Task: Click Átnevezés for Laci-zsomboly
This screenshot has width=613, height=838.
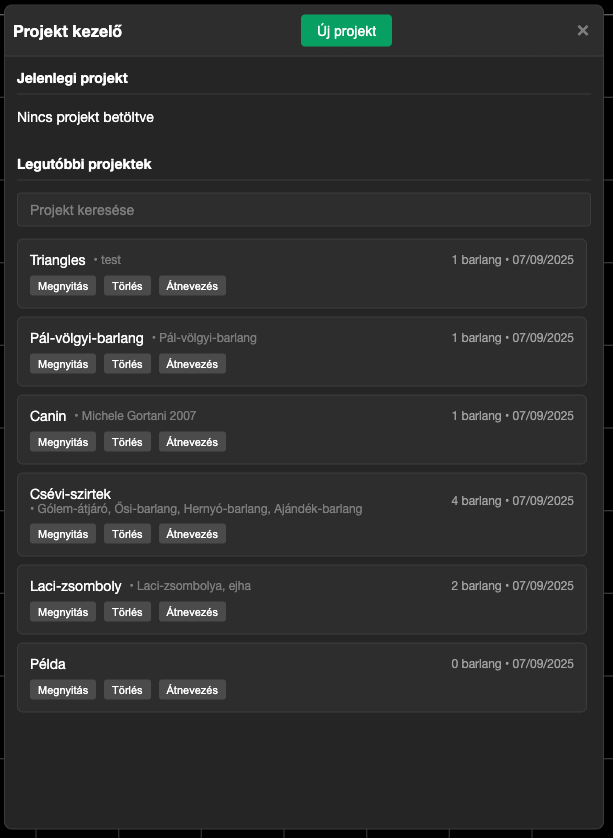Action: (x=192, y=612)
